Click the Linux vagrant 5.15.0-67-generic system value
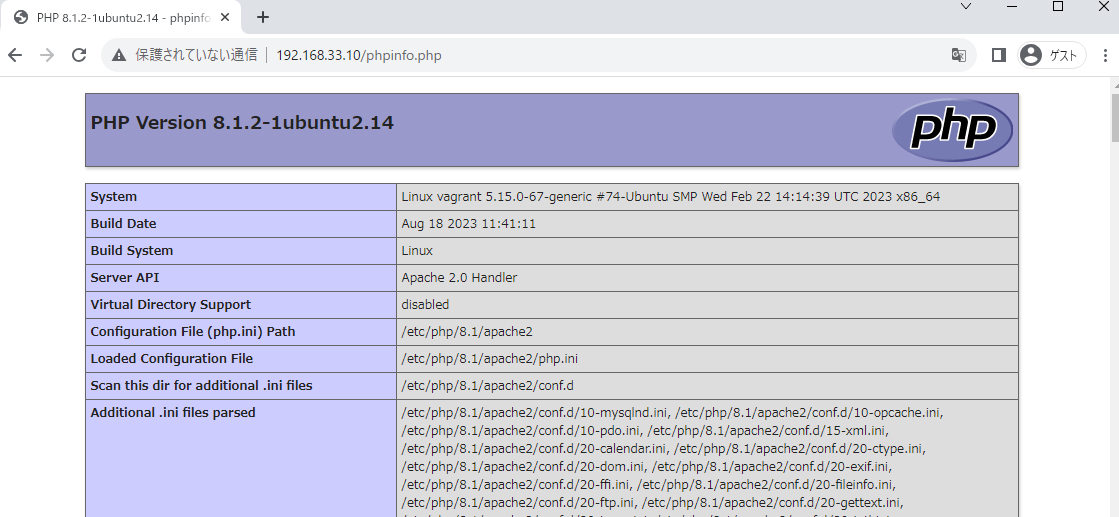1119x517 pixels. click(670, 196)
